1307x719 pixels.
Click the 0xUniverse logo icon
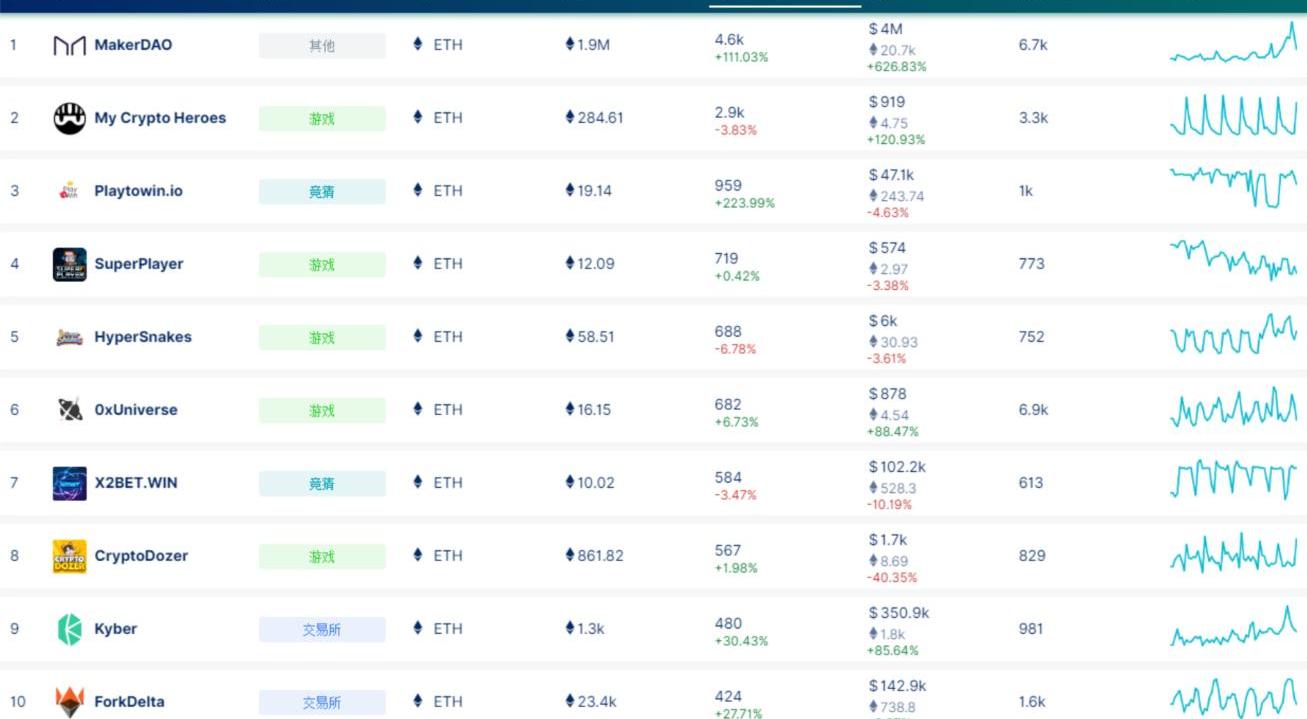coord(69,410)
